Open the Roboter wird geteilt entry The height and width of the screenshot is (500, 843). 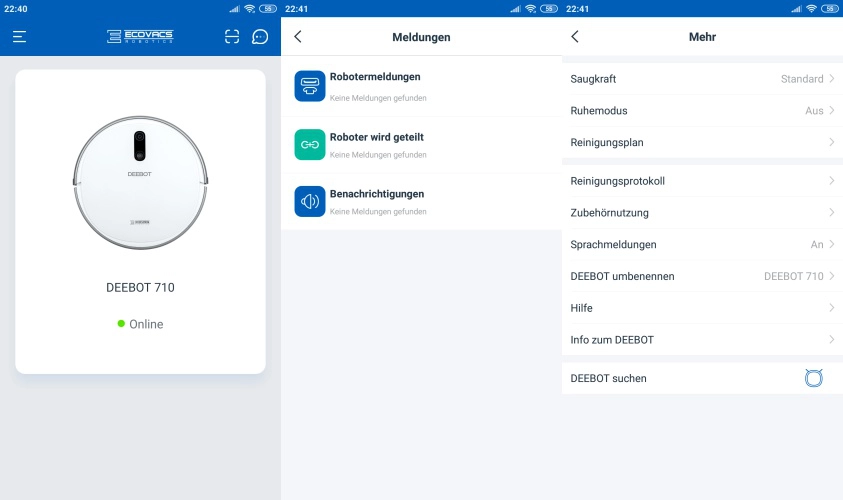[x=422, y=145]
